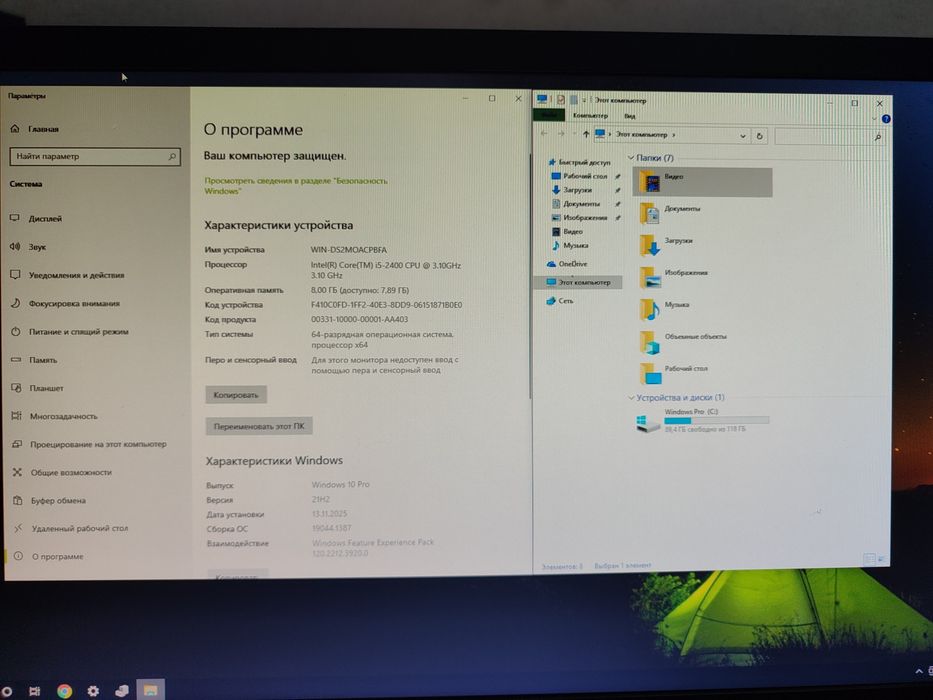Select the Объемные объекты folder

pos(683,341)
